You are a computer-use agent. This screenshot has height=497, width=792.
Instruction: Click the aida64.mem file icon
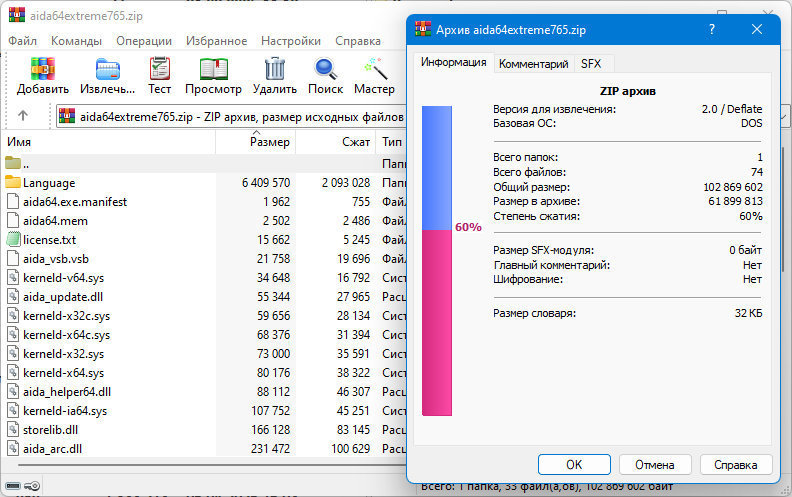[13, 220]
